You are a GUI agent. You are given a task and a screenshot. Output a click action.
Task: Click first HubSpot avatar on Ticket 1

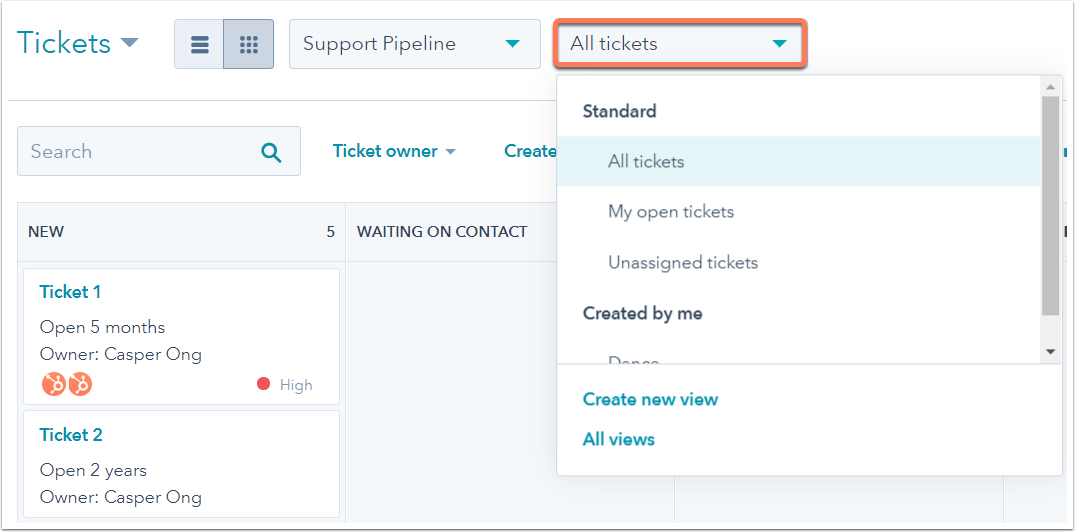point(53,385)
